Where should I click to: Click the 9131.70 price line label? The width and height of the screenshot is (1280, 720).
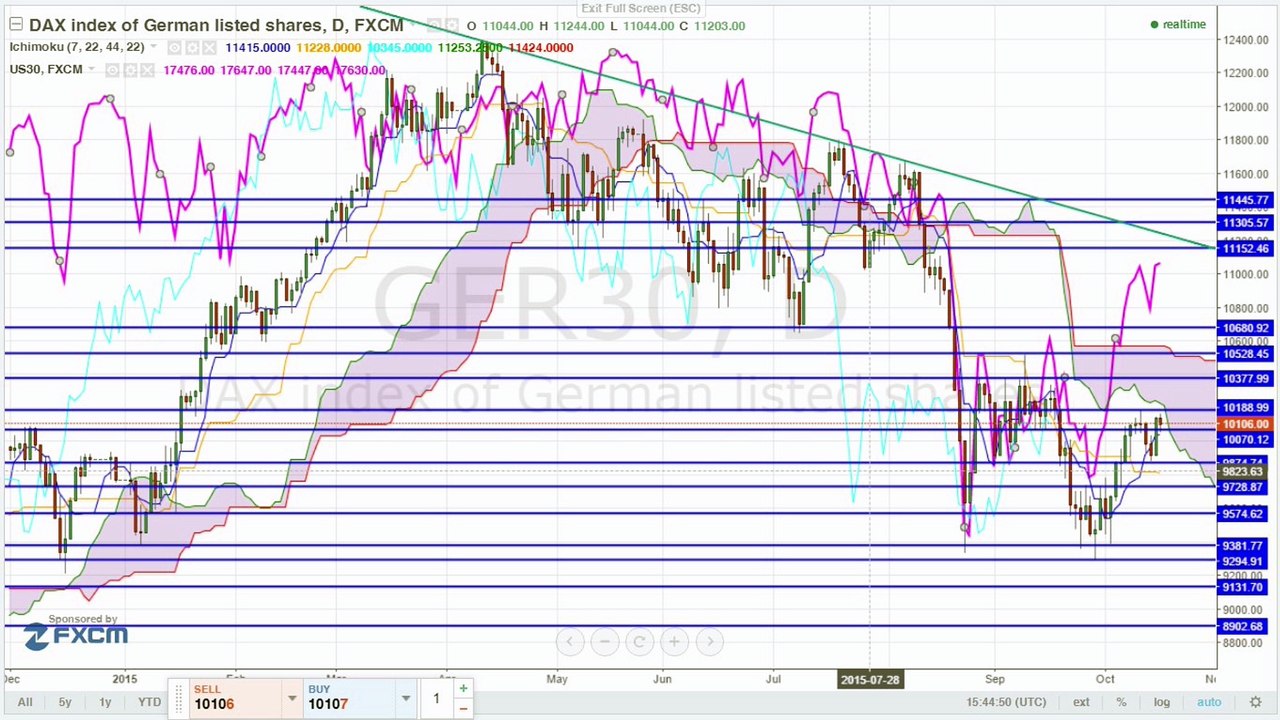1245,588
